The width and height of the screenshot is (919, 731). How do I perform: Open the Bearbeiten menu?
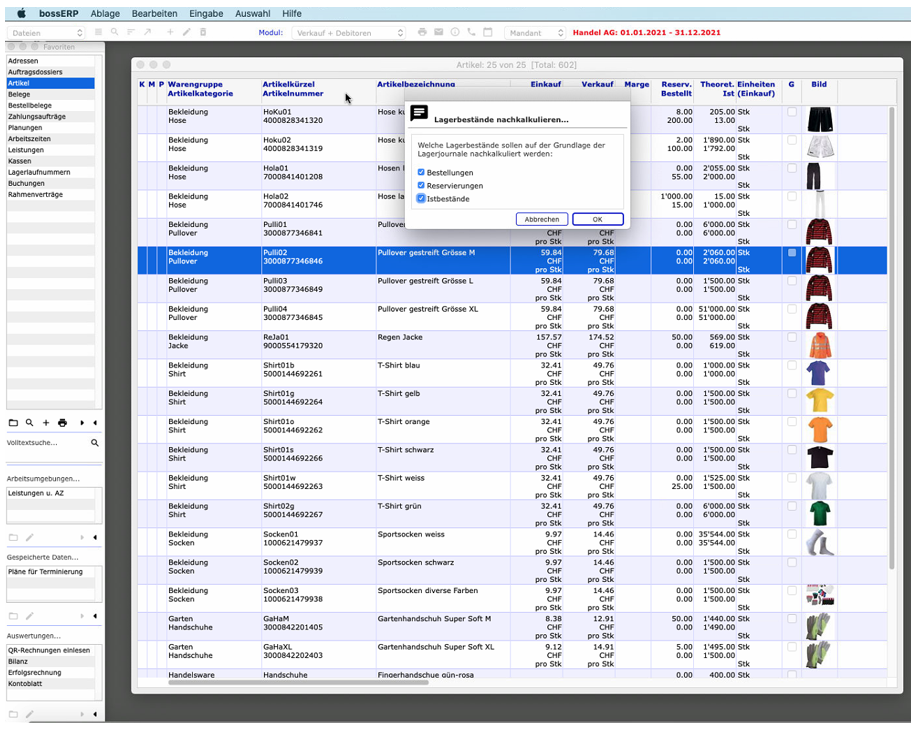[x=155, y=14]
